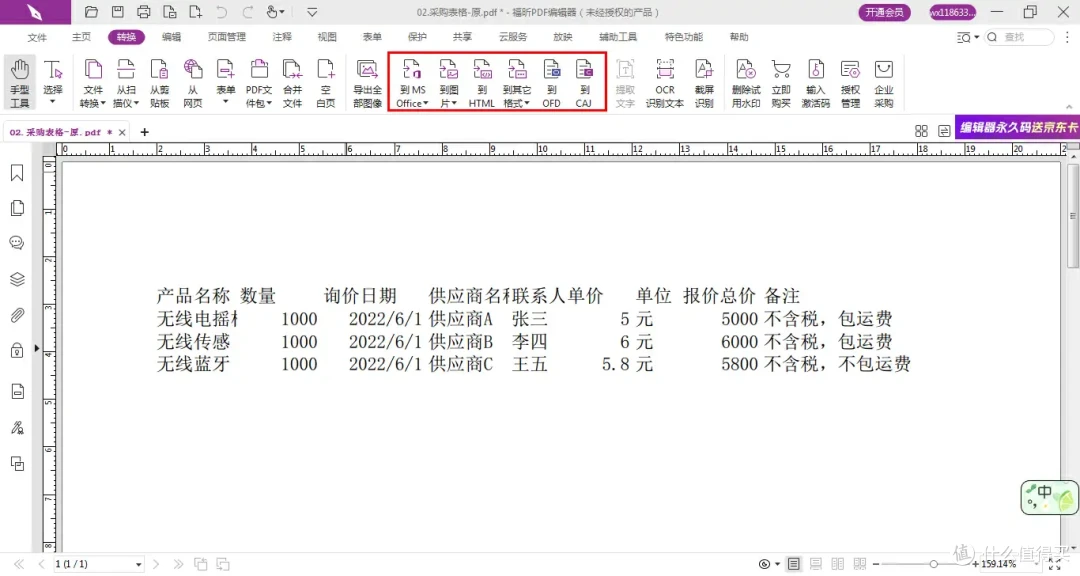Remove trial watermark (删除试用水印)
Viewport: 1080px width, 576px height.
[746, 83]
